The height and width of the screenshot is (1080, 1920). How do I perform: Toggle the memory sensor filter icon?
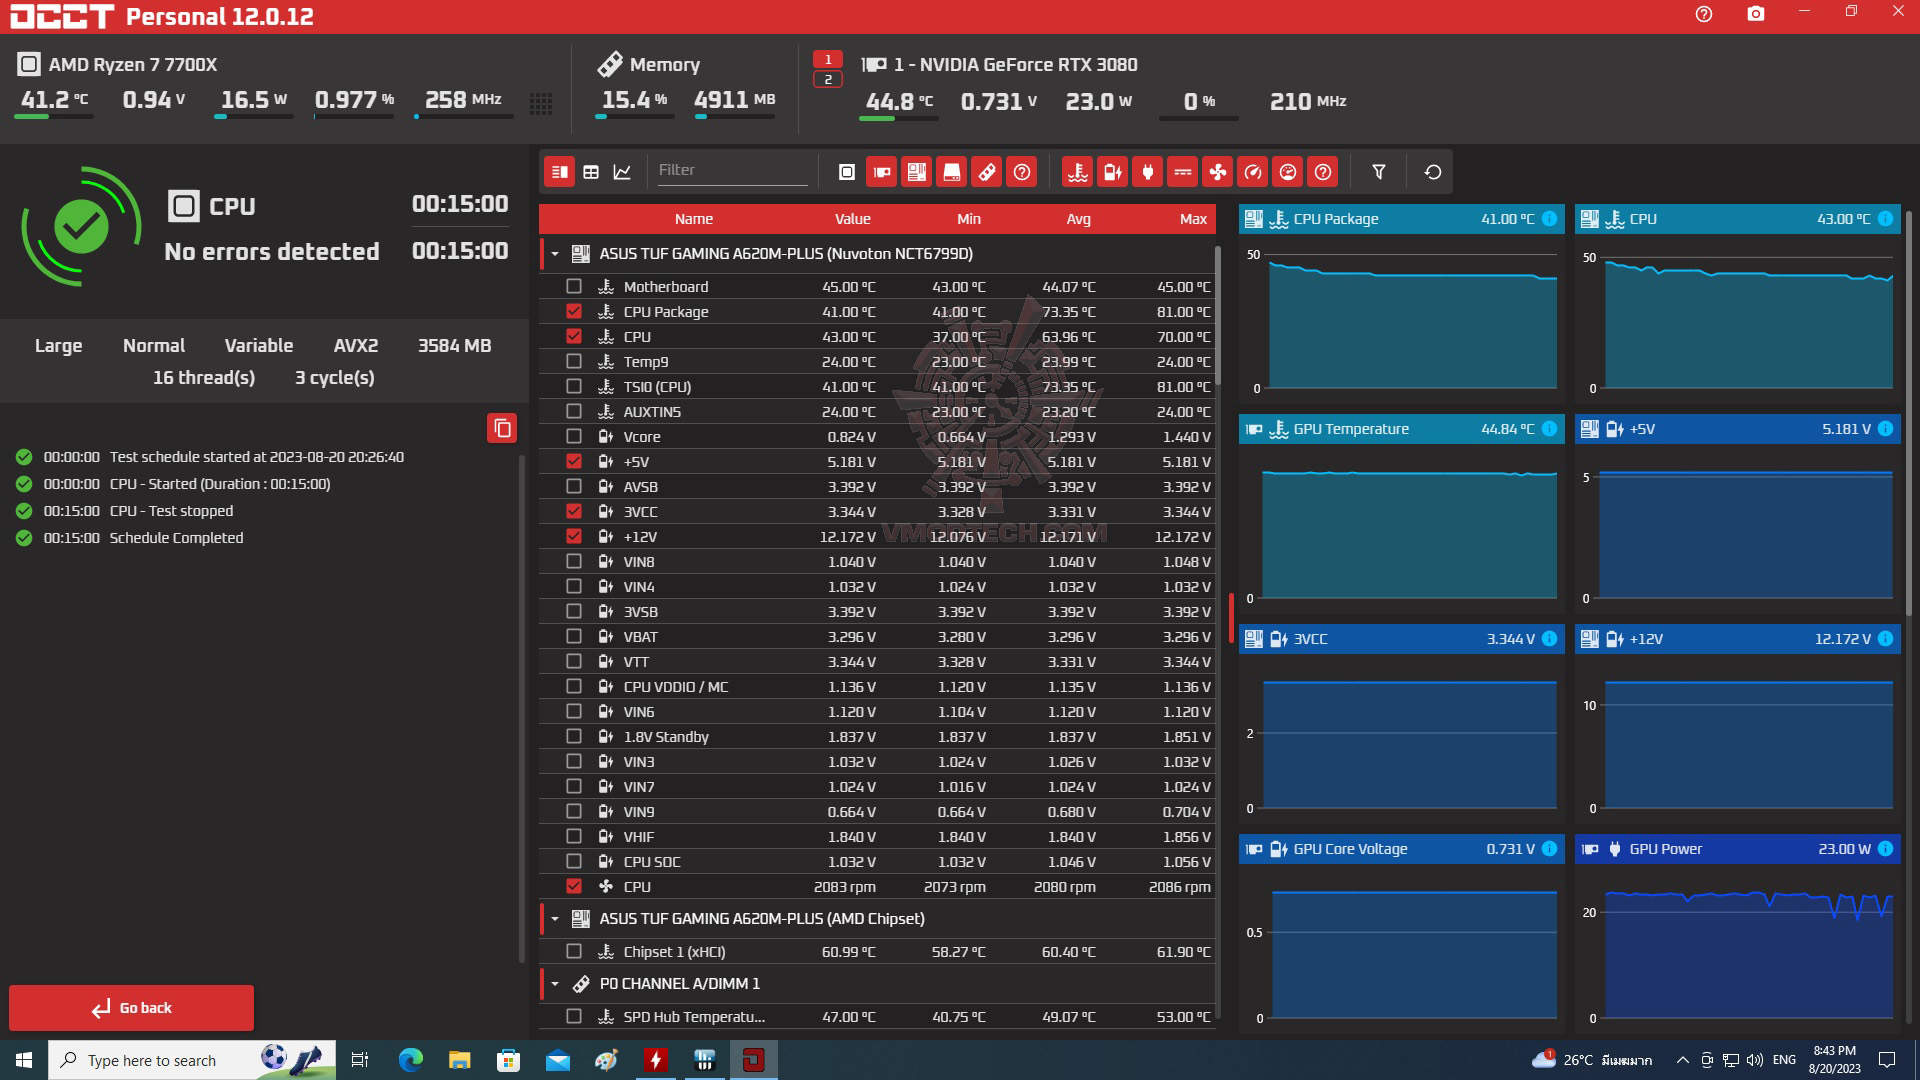[x=986, y=172]
